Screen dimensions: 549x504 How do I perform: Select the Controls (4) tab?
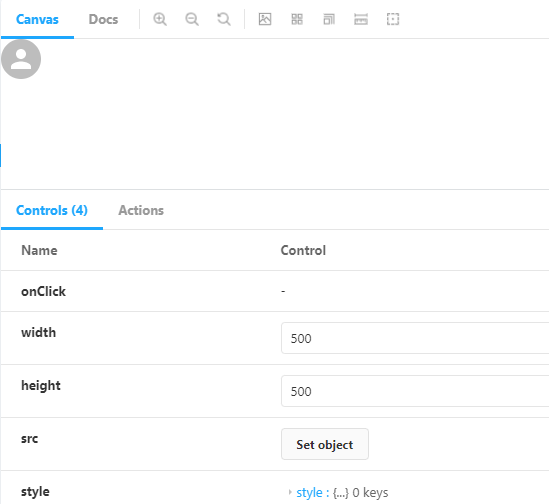coord(52,210)
